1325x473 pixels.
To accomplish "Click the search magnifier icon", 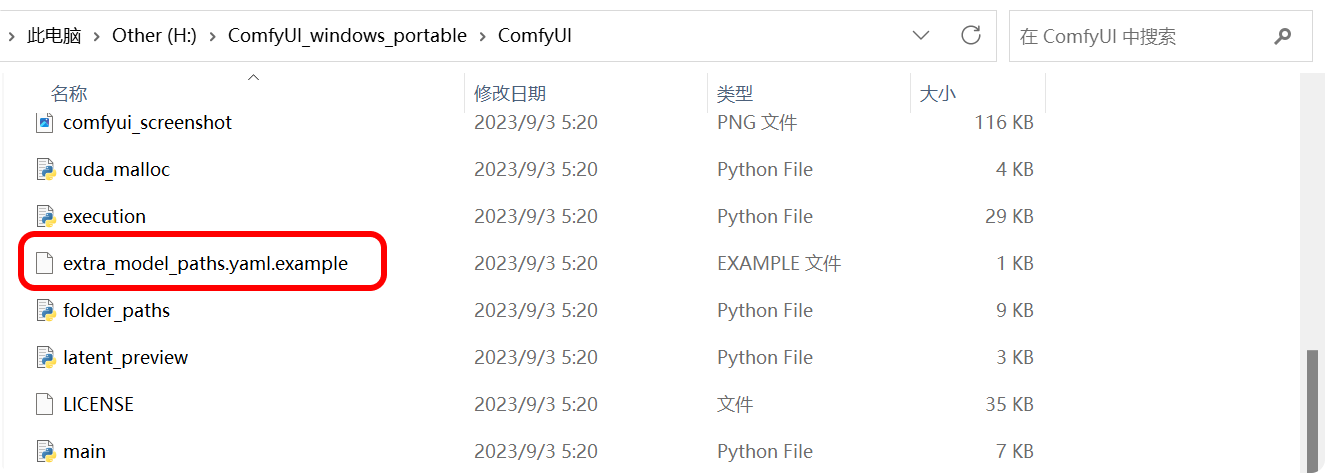I will tap(1283, 37).
